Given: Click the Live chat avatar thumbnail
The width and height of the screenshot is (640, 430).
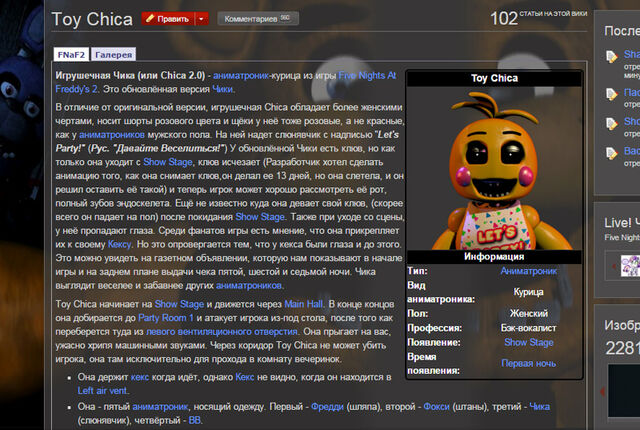Looking at the screenshot, I should 630,266.
